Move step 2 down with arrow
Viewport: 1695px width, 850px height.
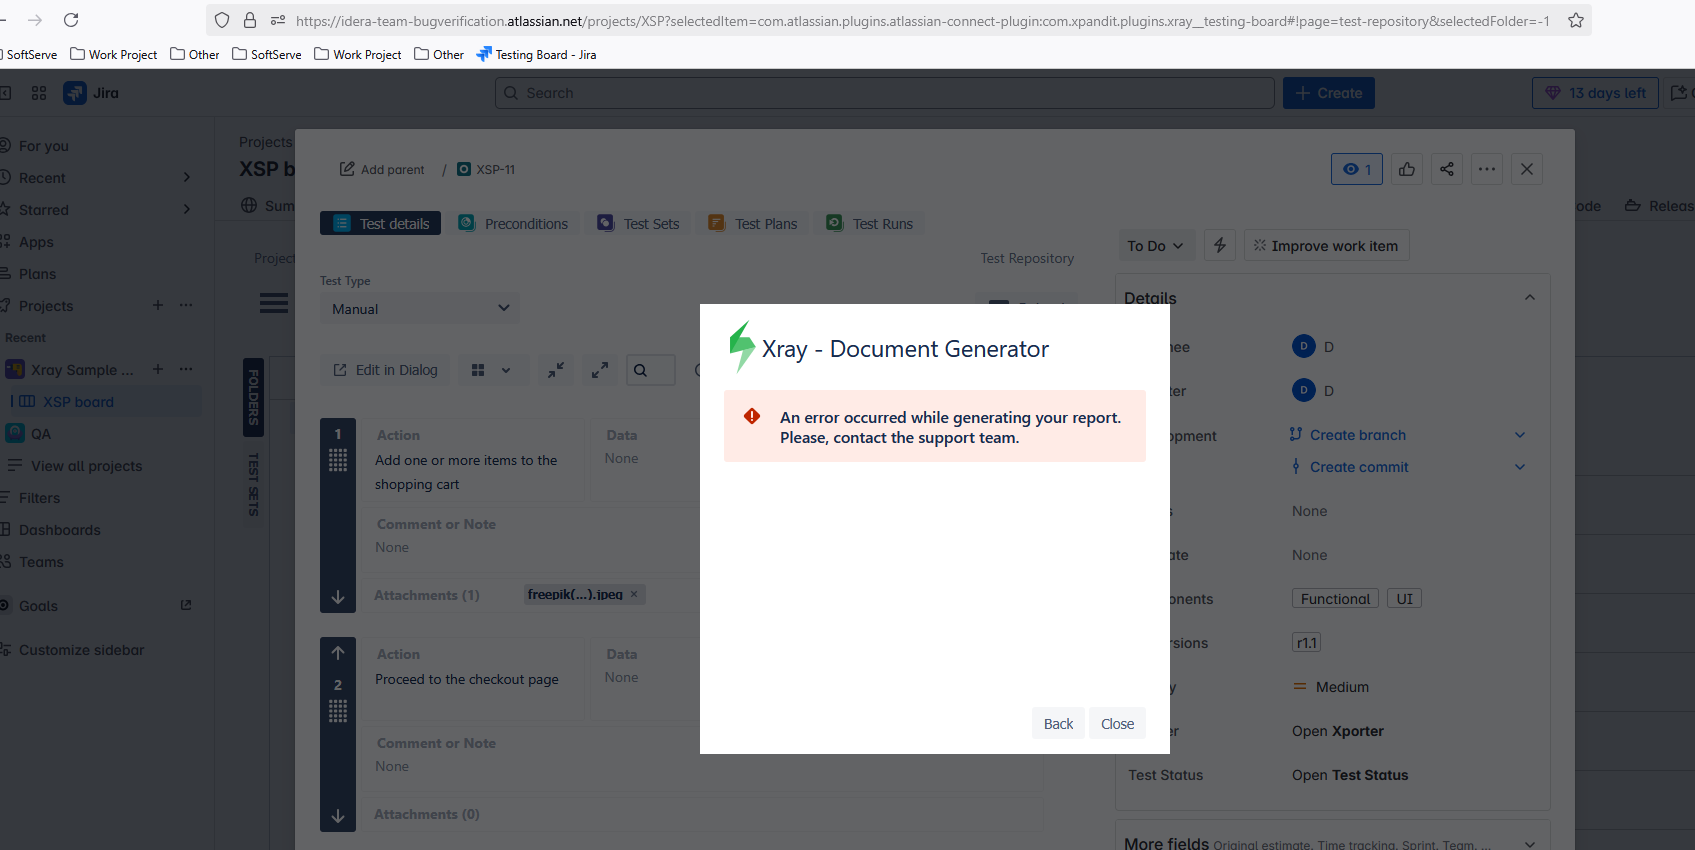(x=338, y=816)
